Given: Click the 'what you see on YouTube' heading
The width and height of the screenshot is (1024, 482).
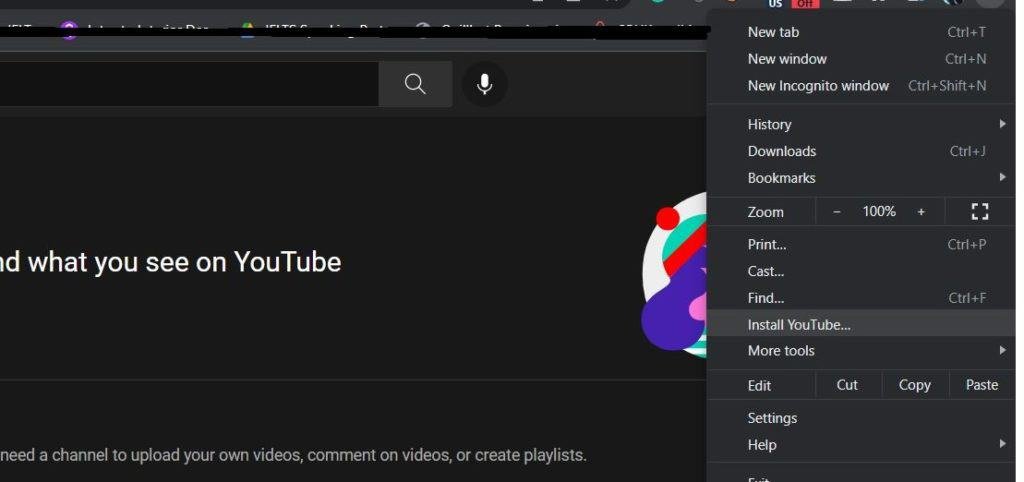Looking at the screenshot, I should [184, 262].
